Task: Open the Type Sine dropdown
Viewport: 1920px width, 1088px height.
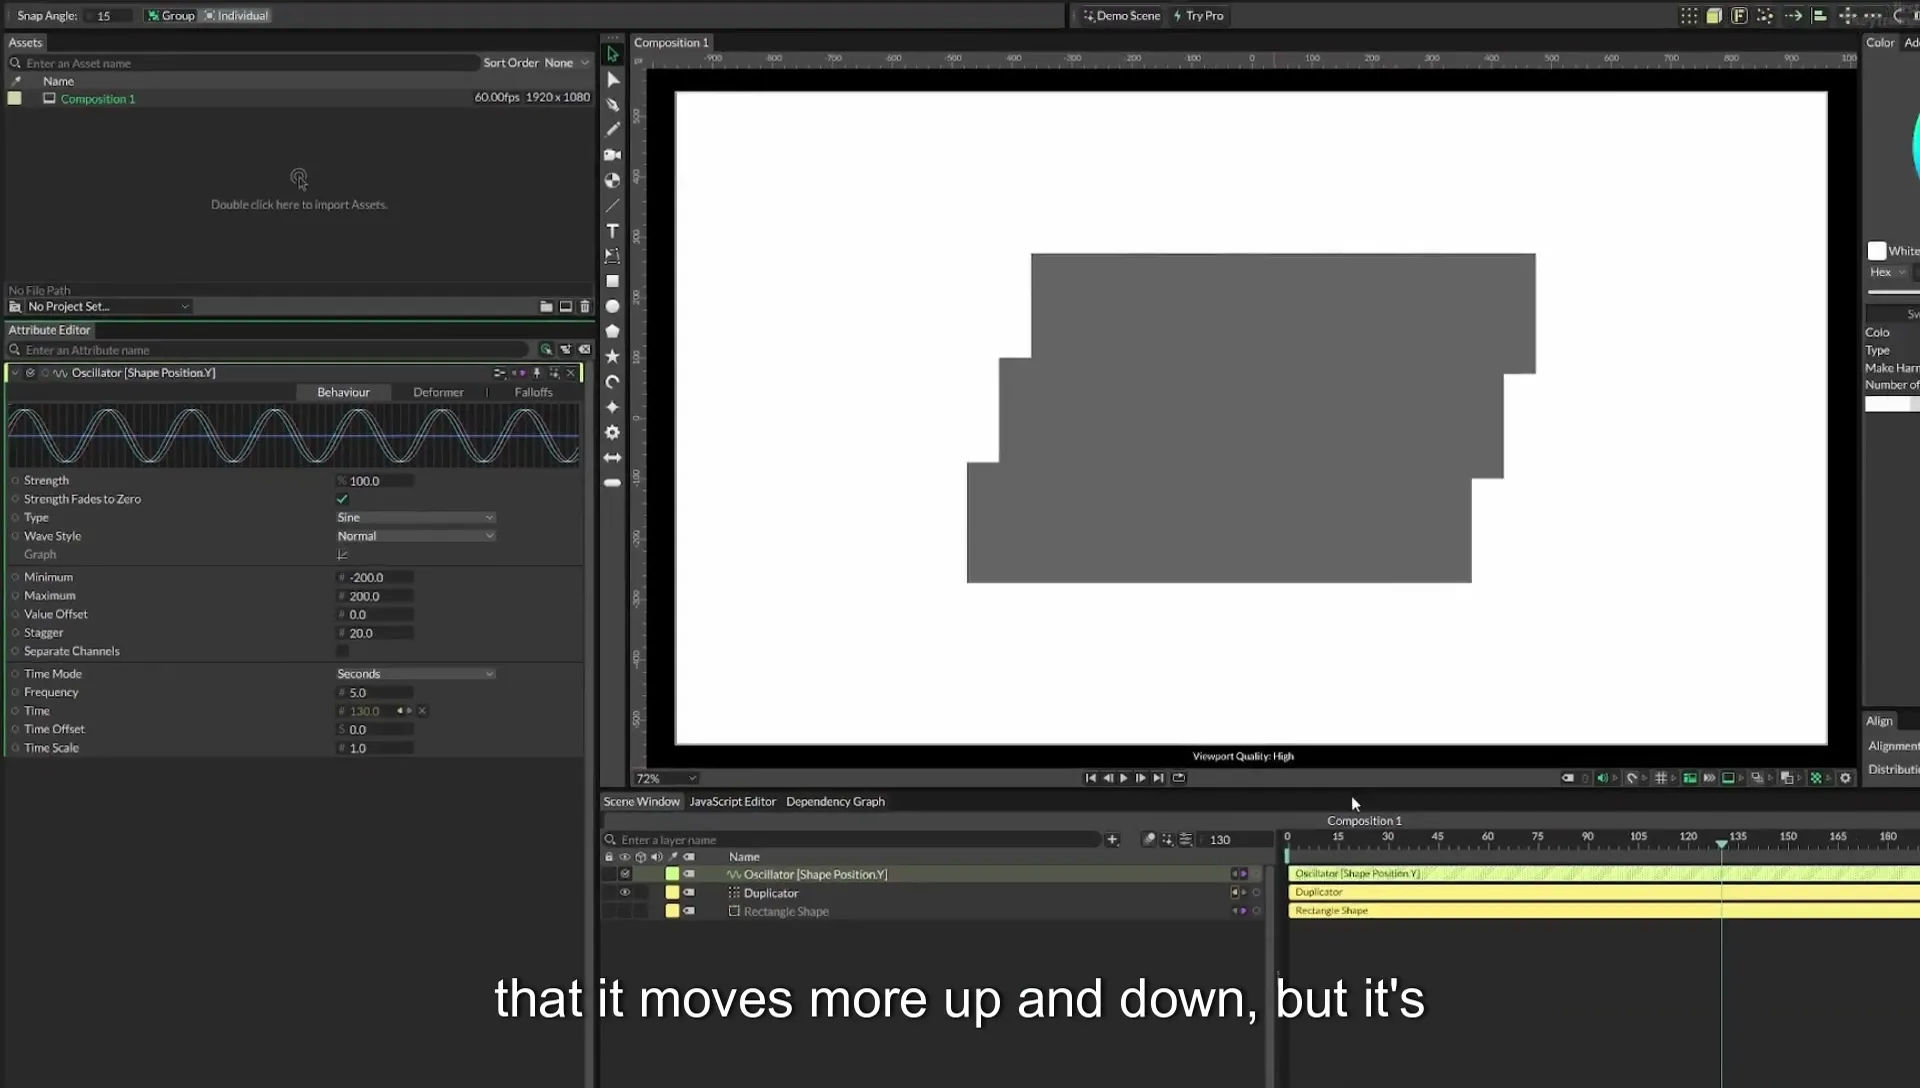Action: [415, 518]
